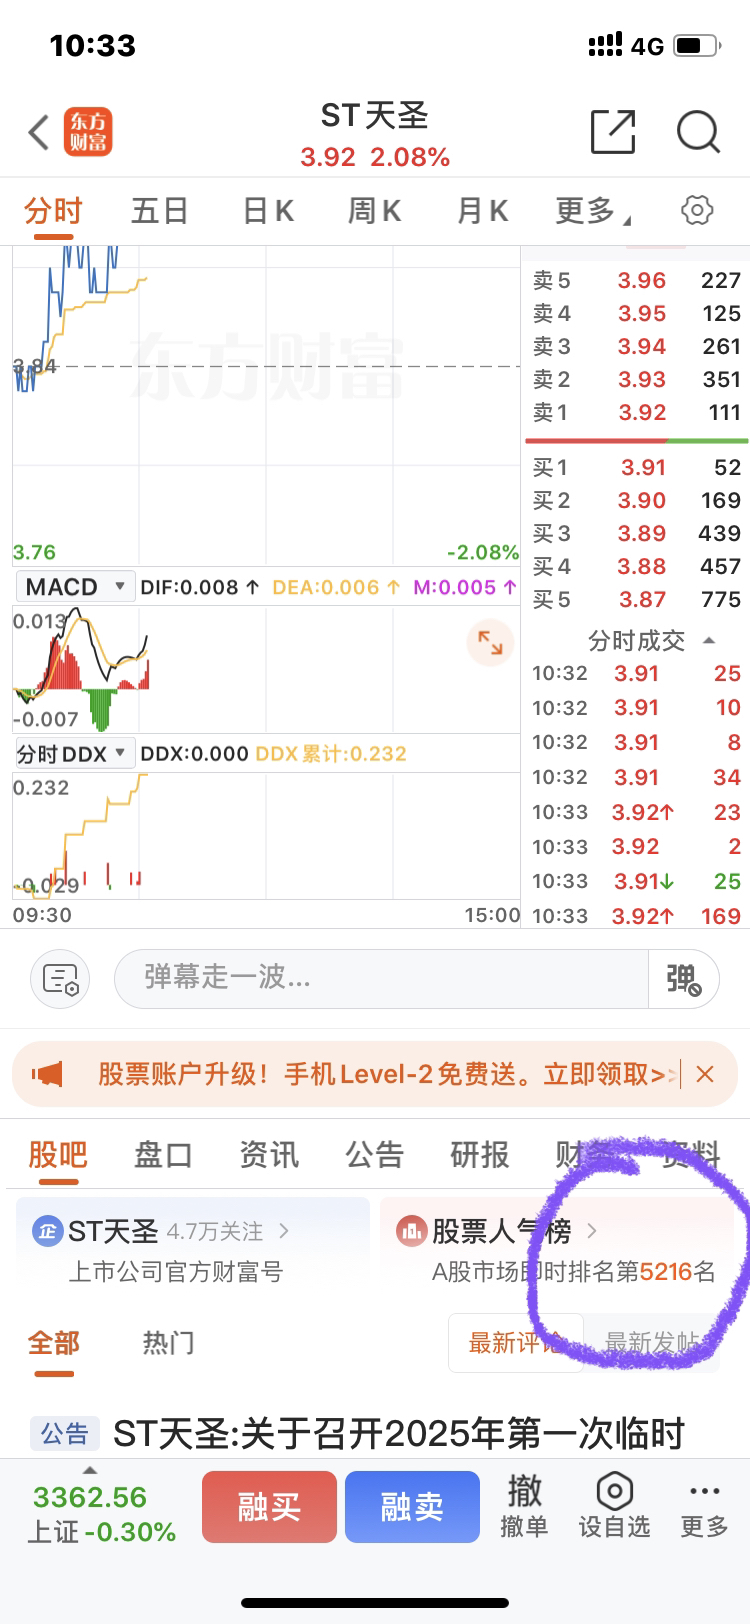Tap the megaphone announcement icon
Viewport: 750px width, 1624px height.
[47, 1074]
